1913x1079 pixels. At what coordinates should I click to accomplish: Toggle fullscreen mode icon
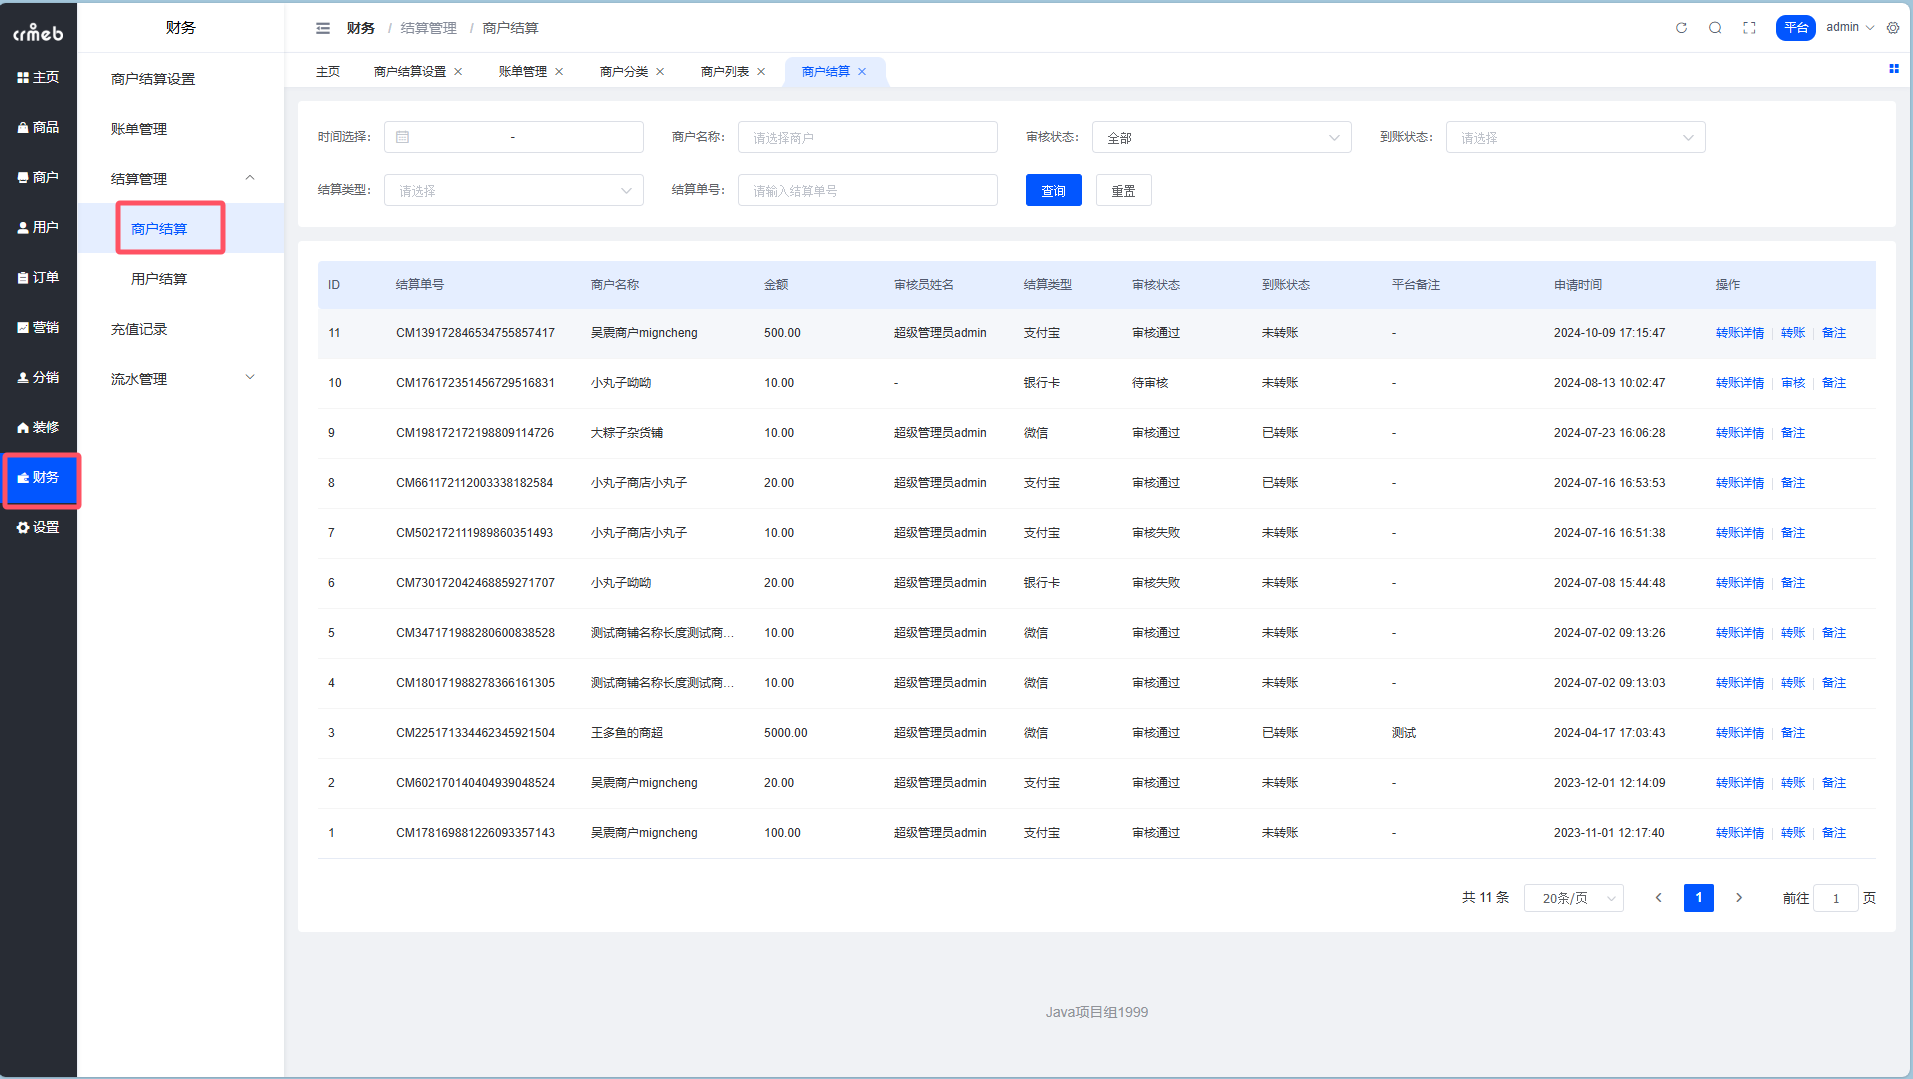point(1749,28)
